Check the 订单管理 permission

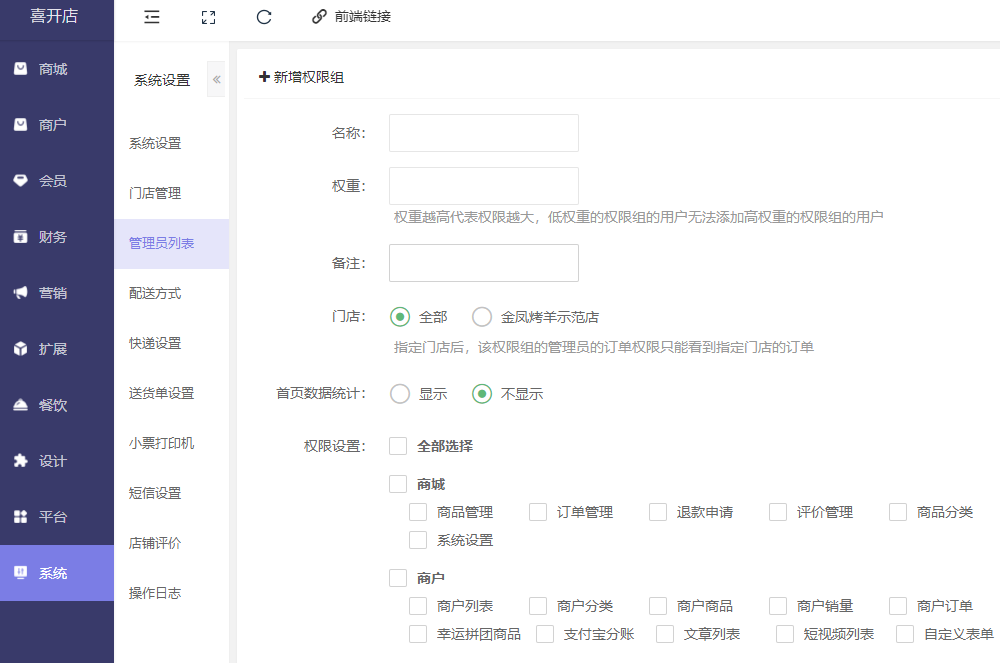538,512
